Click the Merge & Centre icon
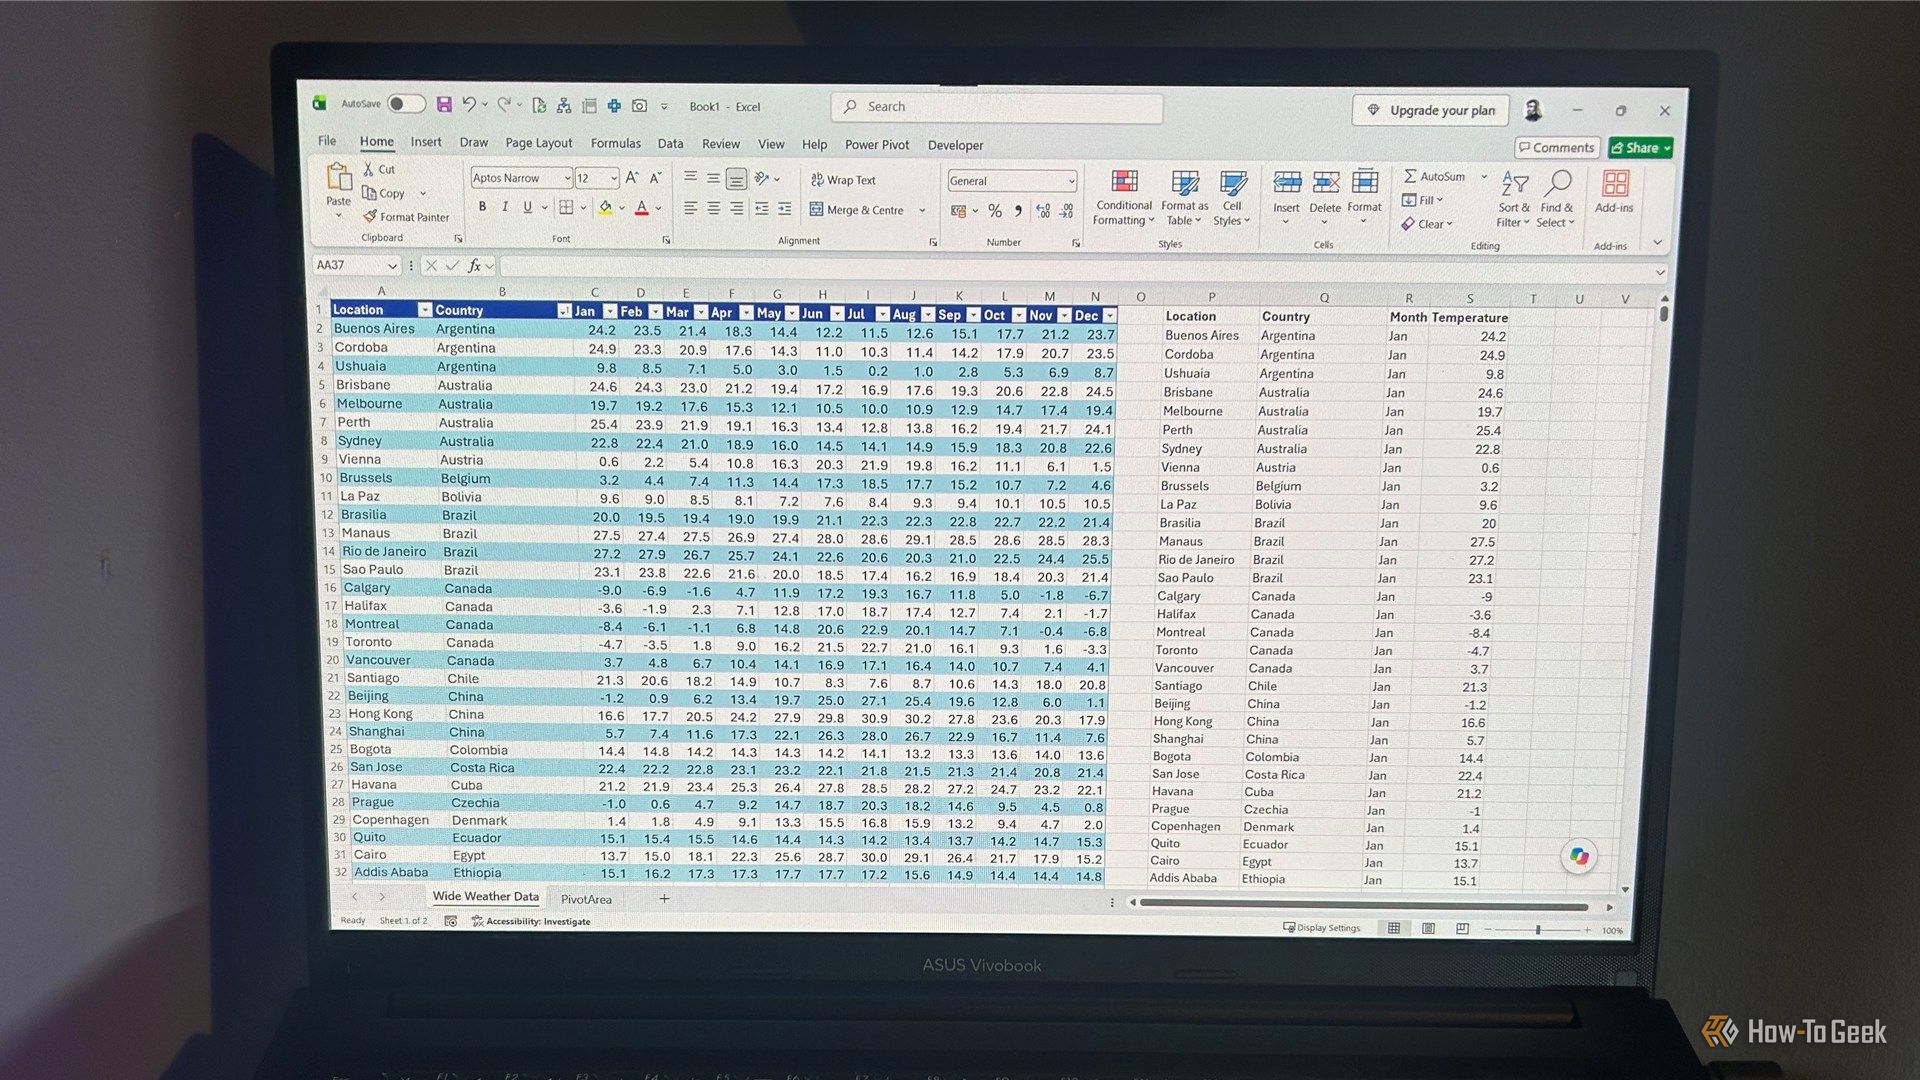 click(x=817, y=210)
